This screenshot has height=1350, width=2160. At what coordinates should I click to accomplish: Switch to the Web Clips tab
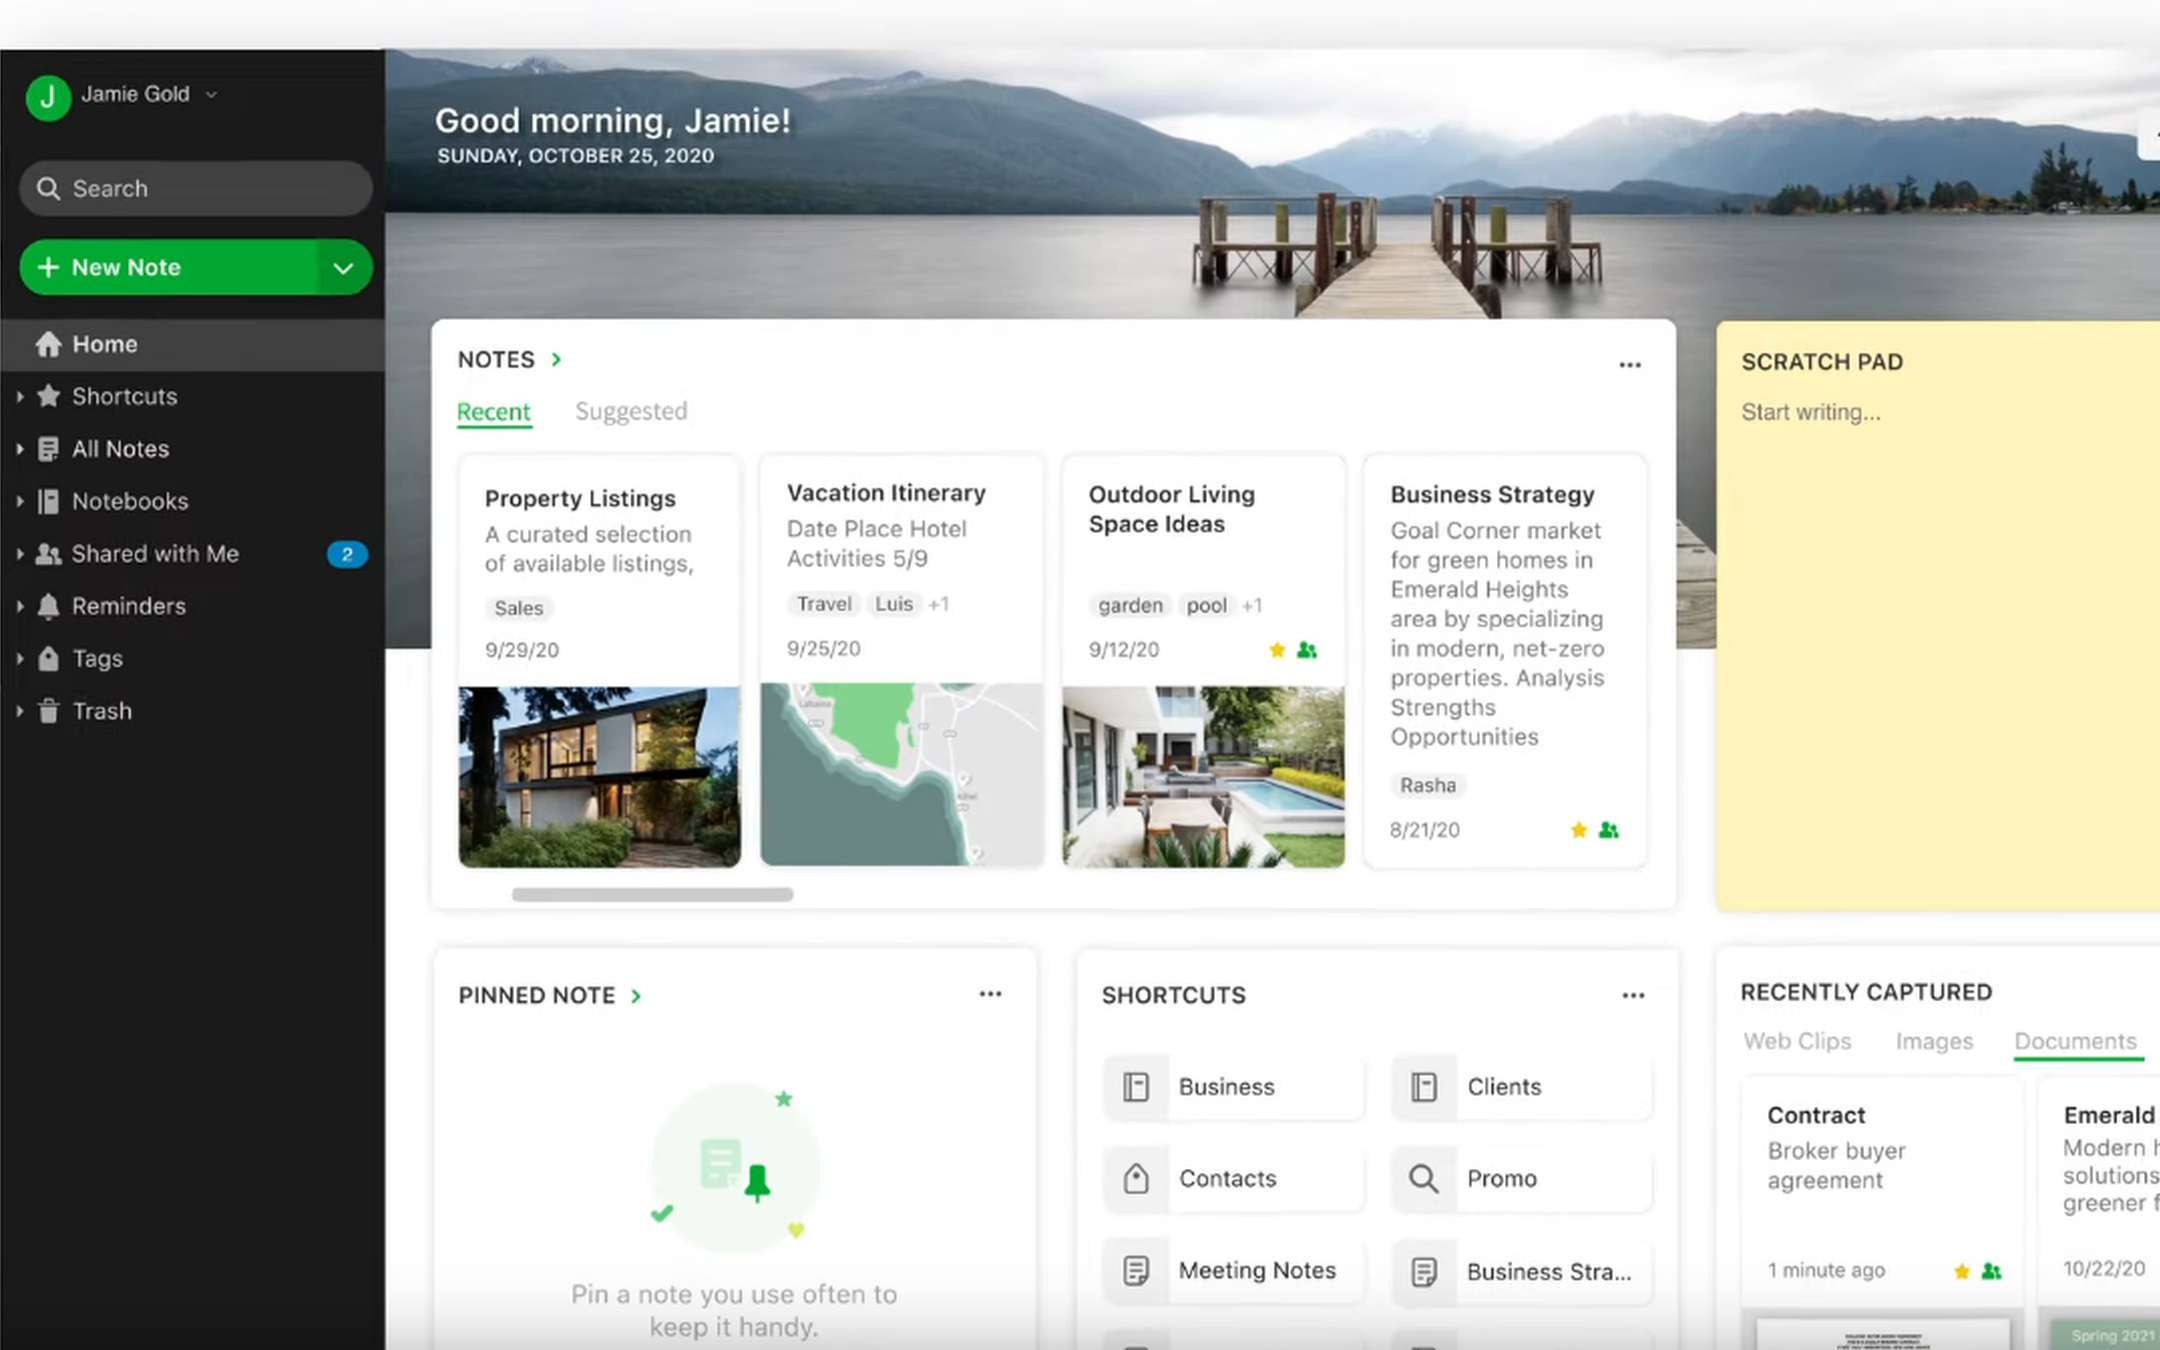[x=1796, y=1040]
